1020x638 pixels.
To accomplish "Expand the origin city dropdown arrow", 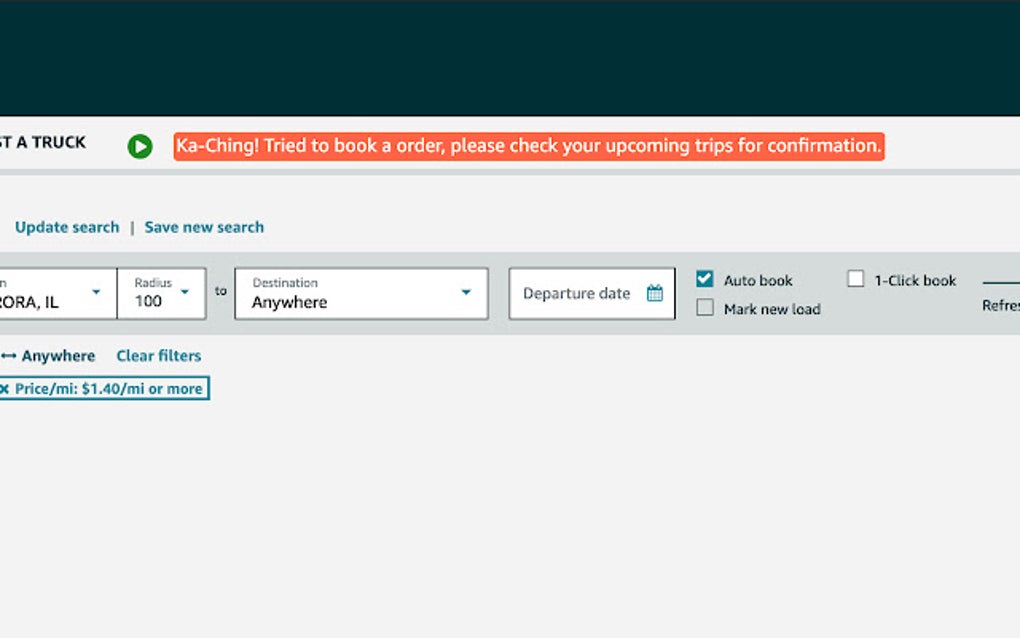I will [x=96, y=292].
